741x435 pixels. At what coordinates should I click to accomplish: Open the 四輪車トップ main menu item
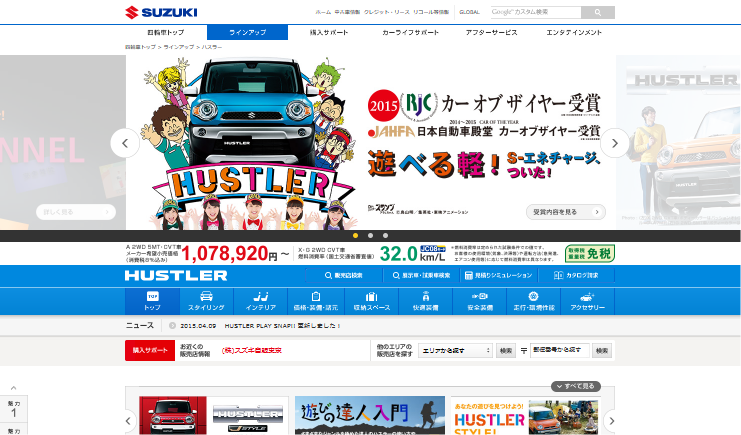tap(166, 33)
